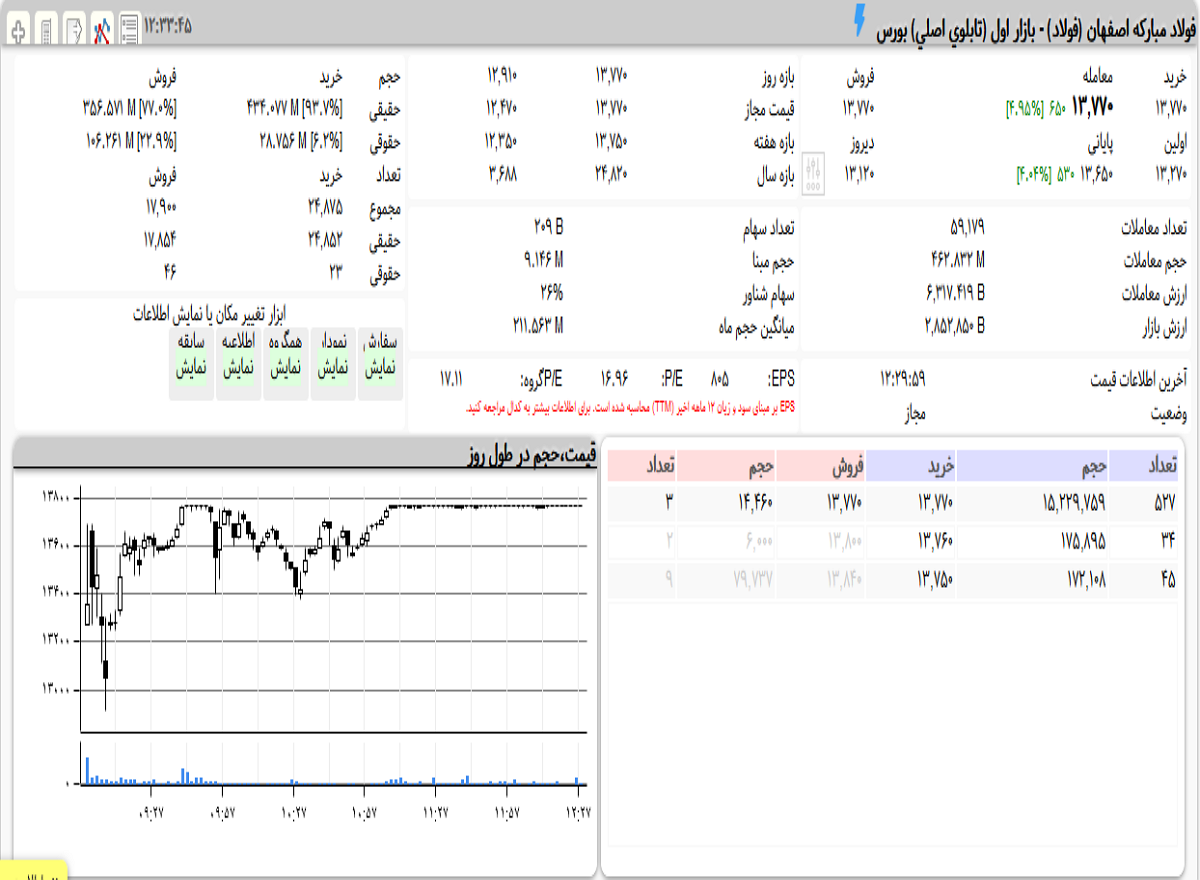
Task: Click the blue lightning bolt icon
Action: [860, 21]
